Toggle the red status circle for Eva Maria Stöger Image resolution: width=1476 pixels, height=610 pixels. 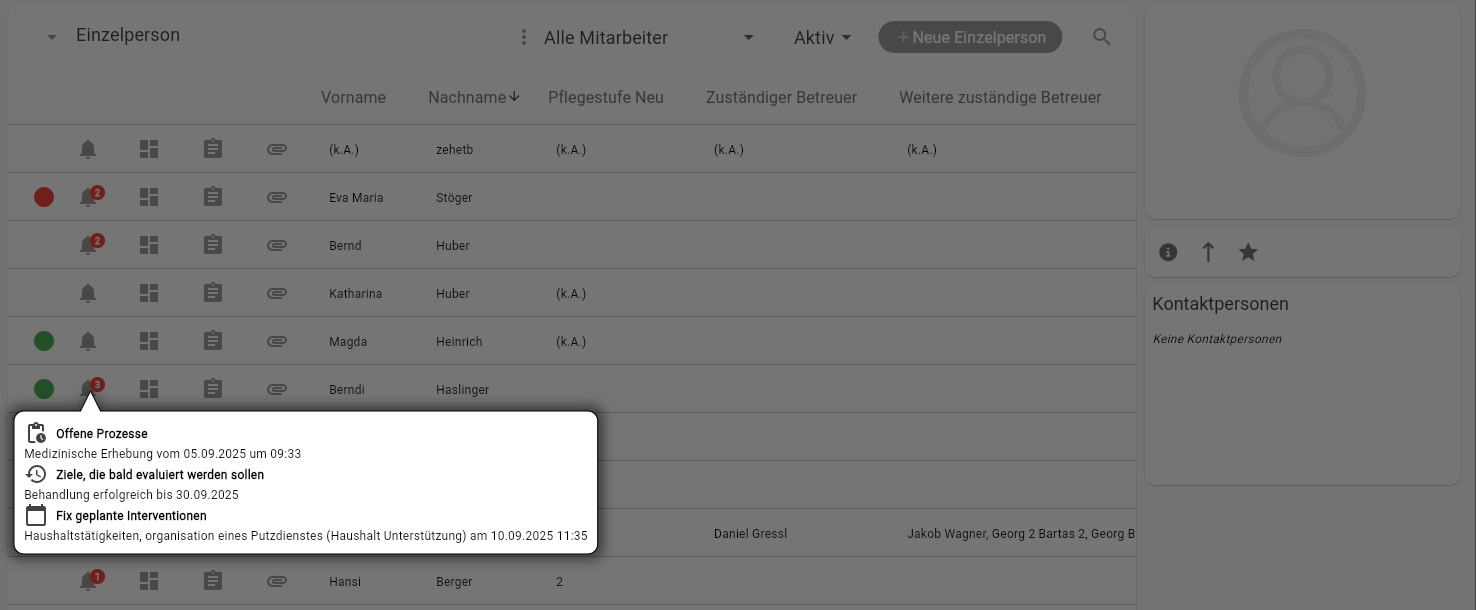44,196
